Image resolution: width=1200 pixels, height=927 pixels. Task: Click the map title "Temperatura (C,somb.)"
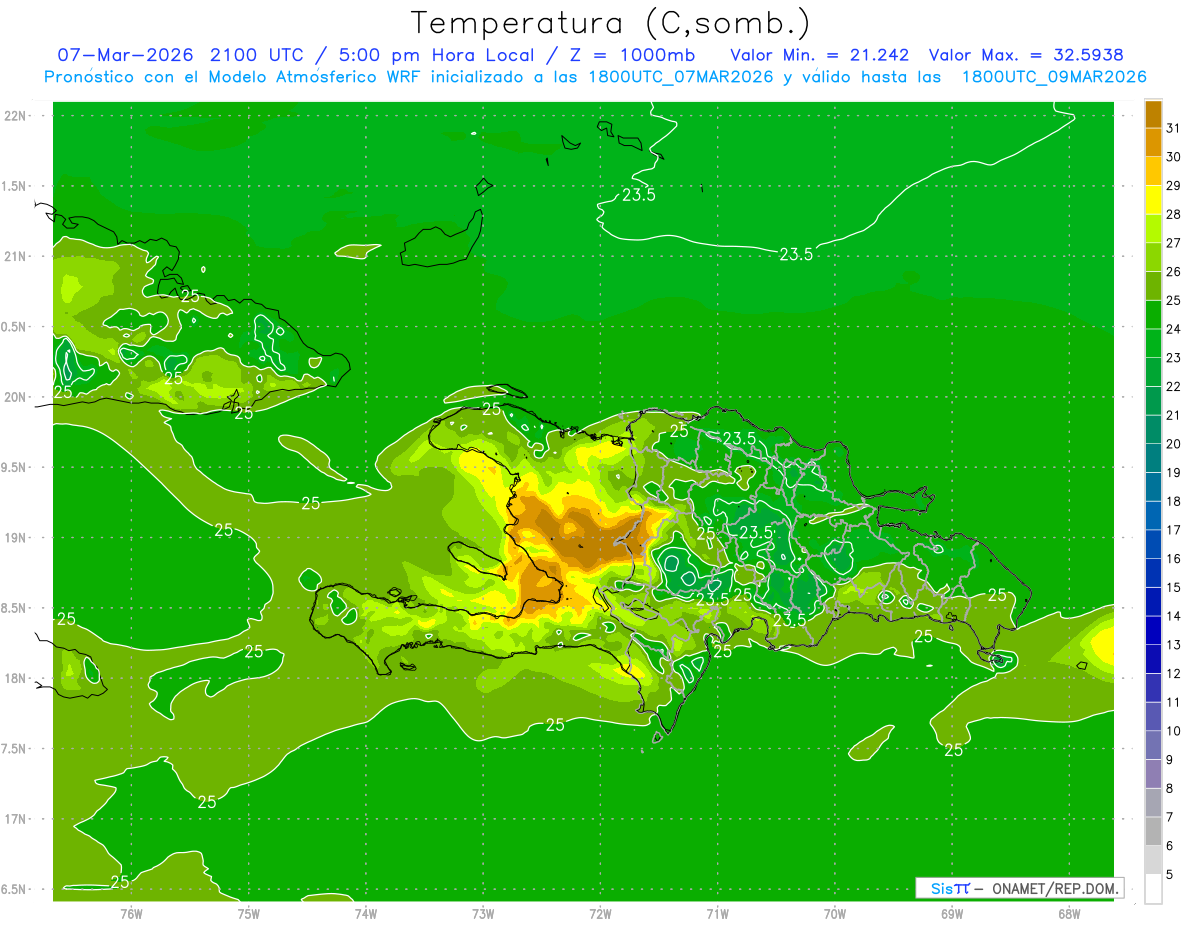point(611,22)
